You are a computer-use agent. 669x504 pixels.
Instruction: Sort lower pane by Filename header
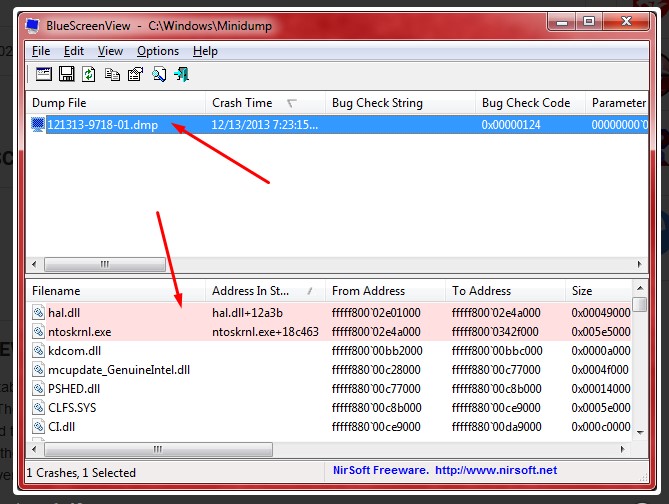tap(116, 291)
